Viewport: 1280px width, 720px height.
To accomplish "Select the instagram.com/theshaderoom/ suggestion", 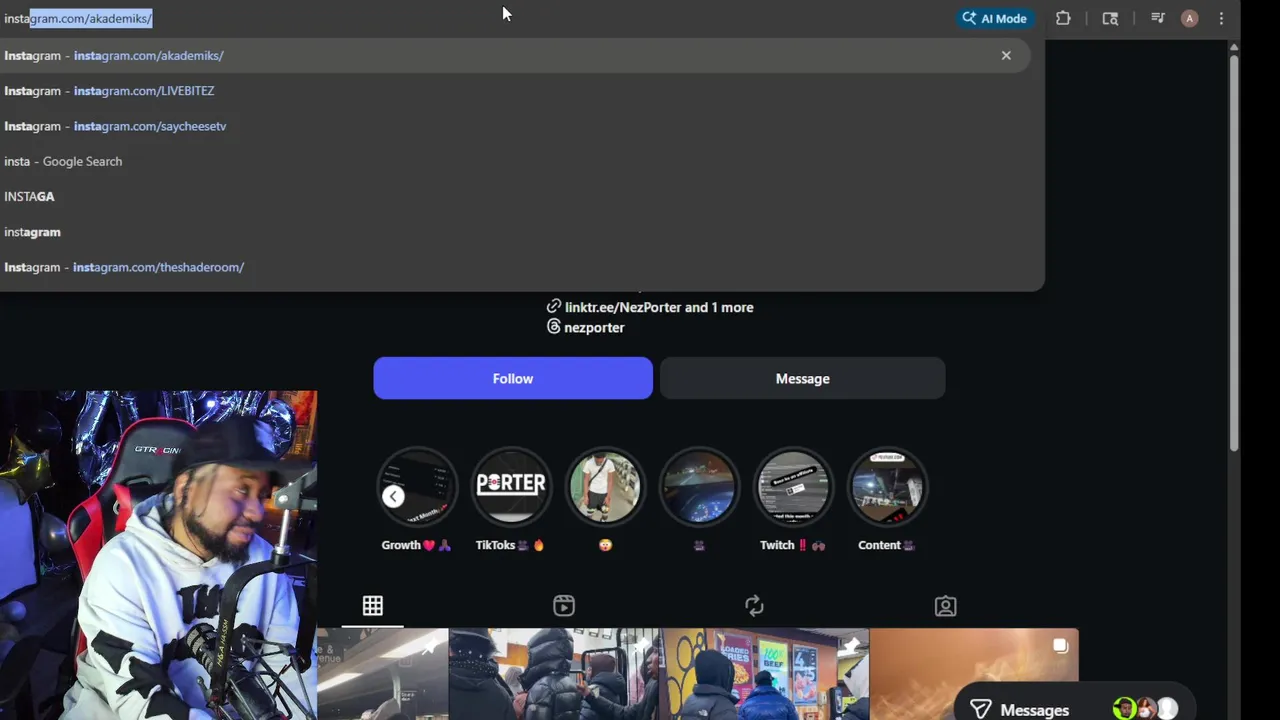I will [x=514, y=267].
